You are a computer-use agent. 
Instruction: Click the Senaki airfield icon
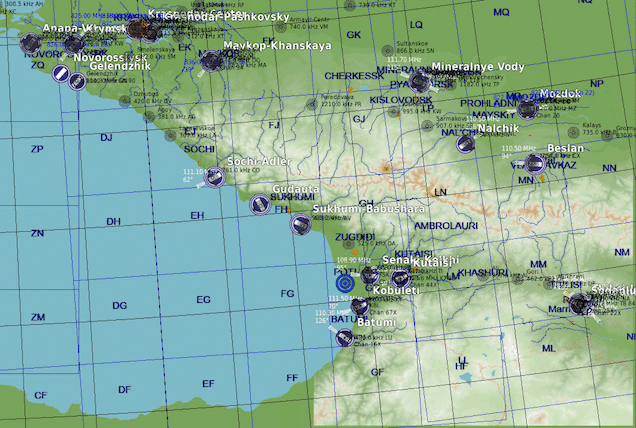tap(370, 275)
